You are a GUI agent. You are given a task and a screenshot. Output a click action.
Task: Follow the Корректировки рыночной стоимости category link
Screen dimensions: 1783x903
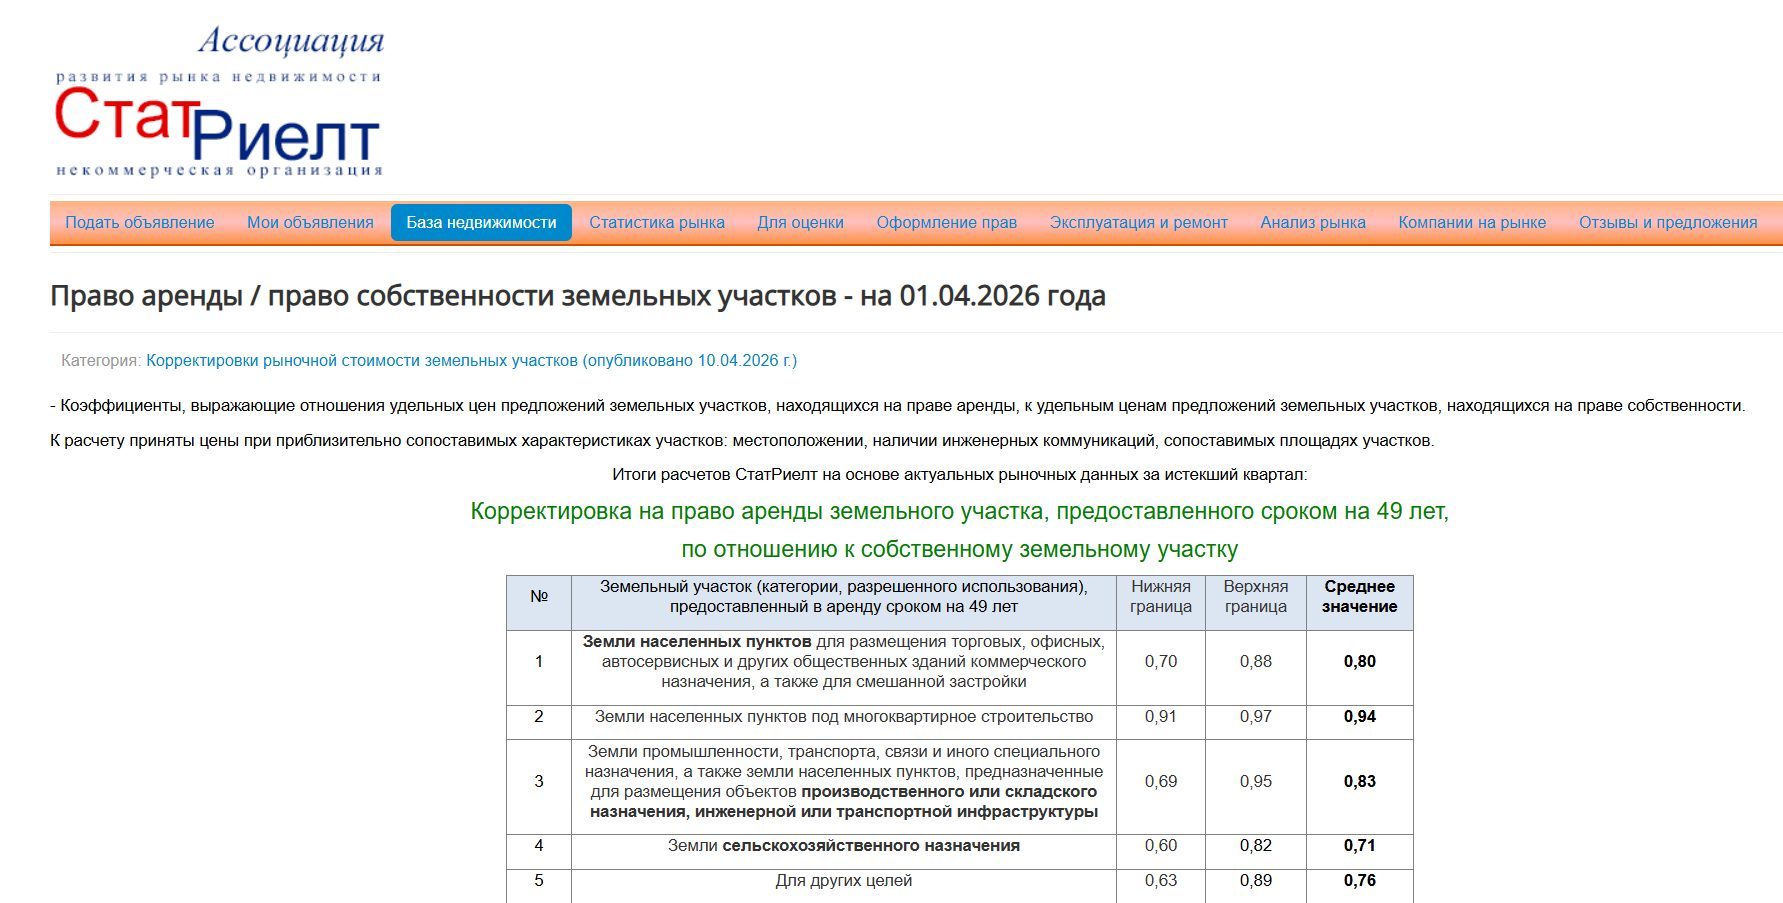471,360
